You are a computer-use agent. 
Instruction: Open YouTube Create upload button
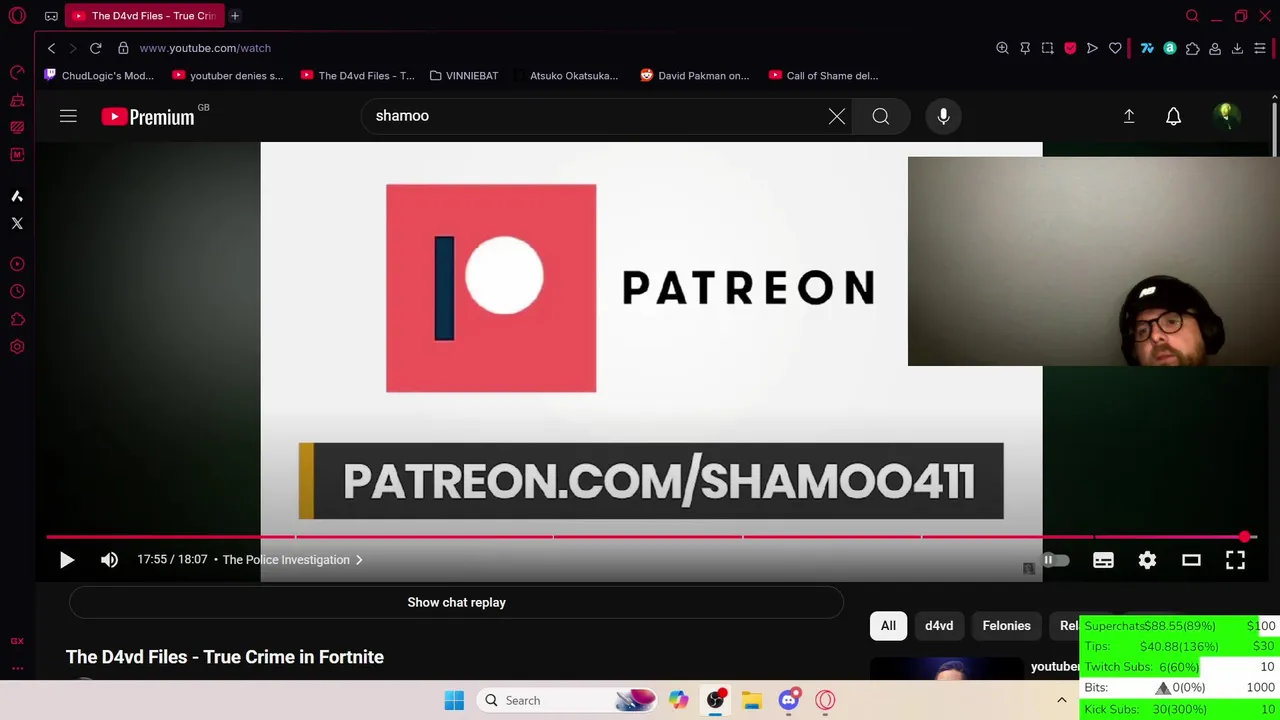pos(1129,117)
